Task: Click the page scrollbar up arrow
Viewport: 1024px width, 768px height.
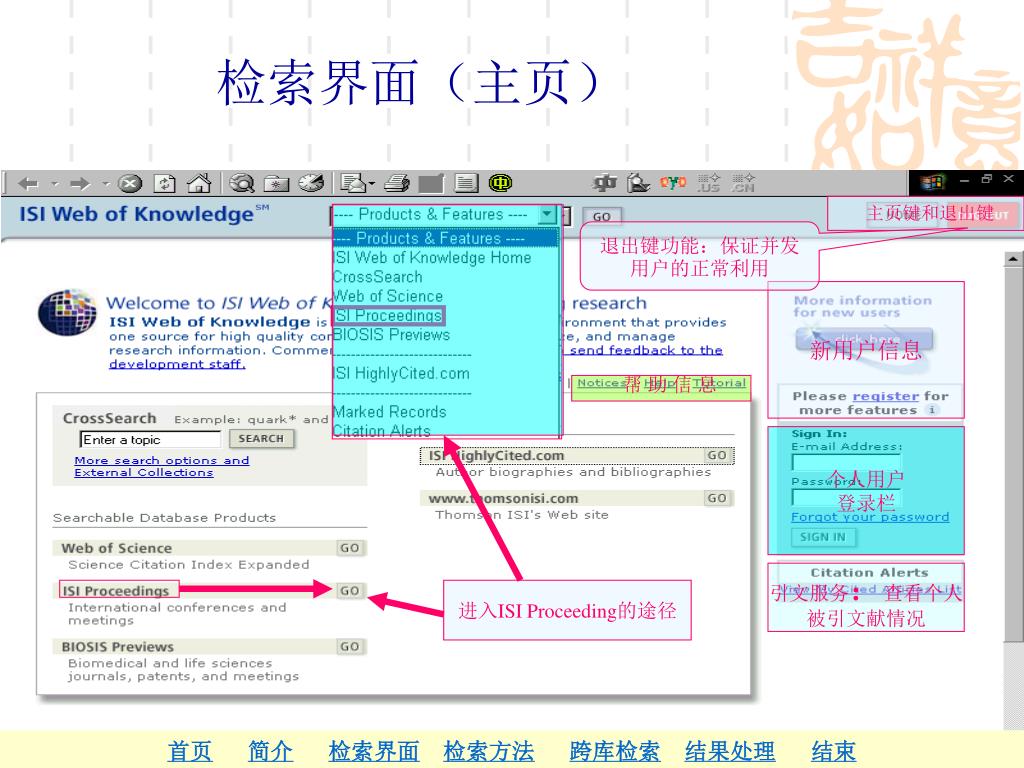Action: [x=1013, y=259]
